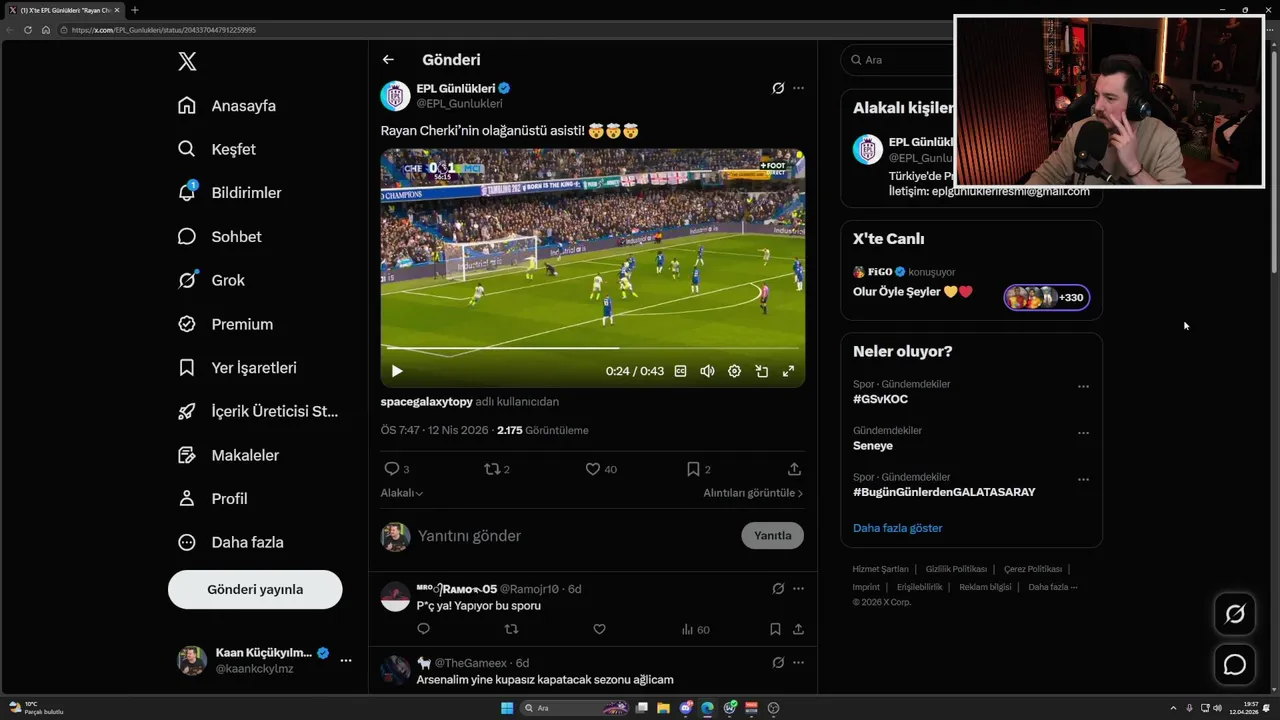
Task: Open Makaleler in the sidebar
Action: coord(229,455)
